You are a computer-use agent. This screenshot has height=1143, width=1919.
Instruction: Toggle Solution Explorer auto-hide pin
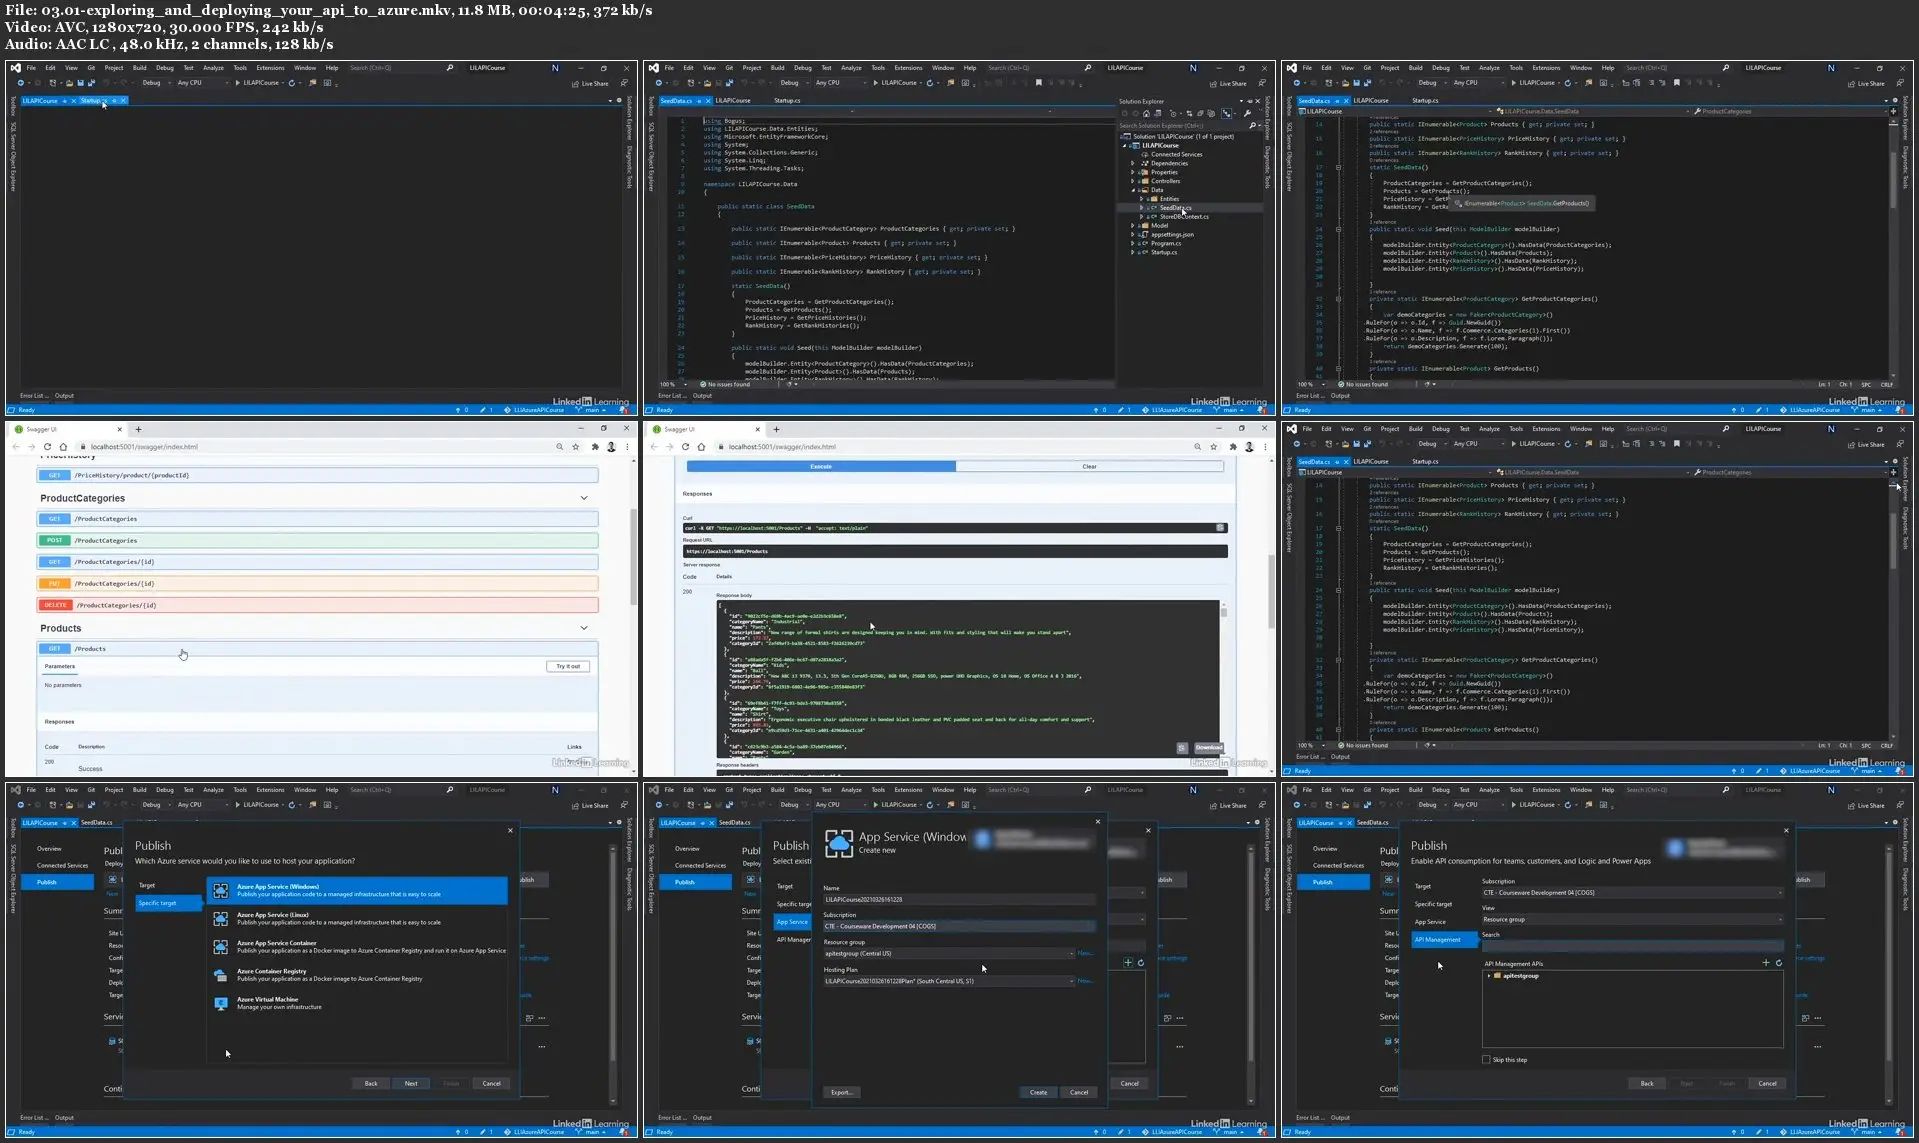coord(1249,101)
